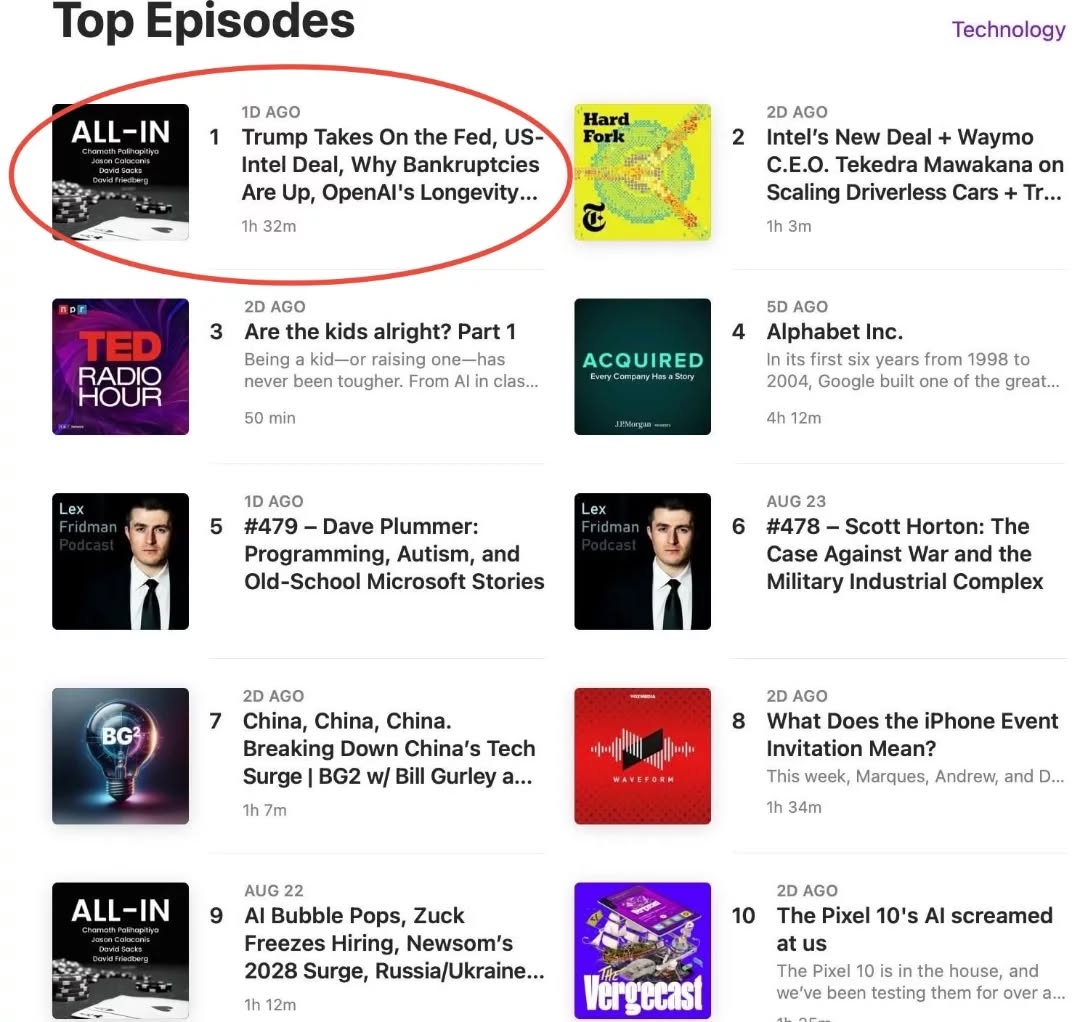
Task: Select 'The Pixel 10's AI screamed at us'
Action: click(915, 929)
